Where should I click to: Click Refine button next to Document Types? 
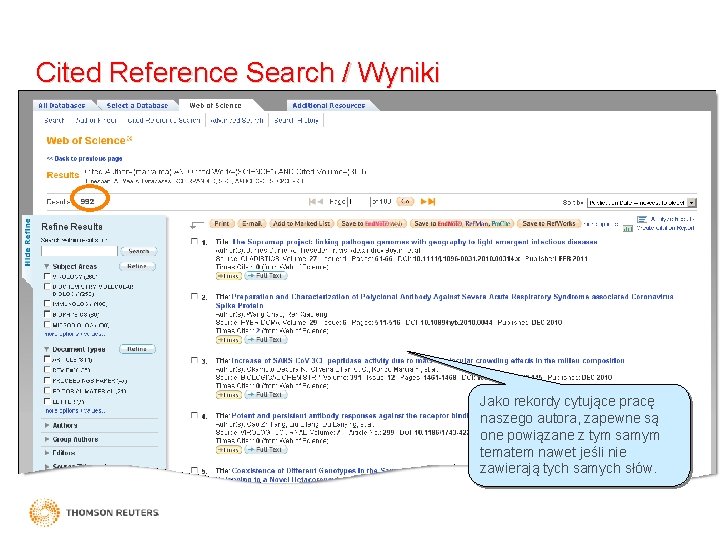tap(137, 349)
